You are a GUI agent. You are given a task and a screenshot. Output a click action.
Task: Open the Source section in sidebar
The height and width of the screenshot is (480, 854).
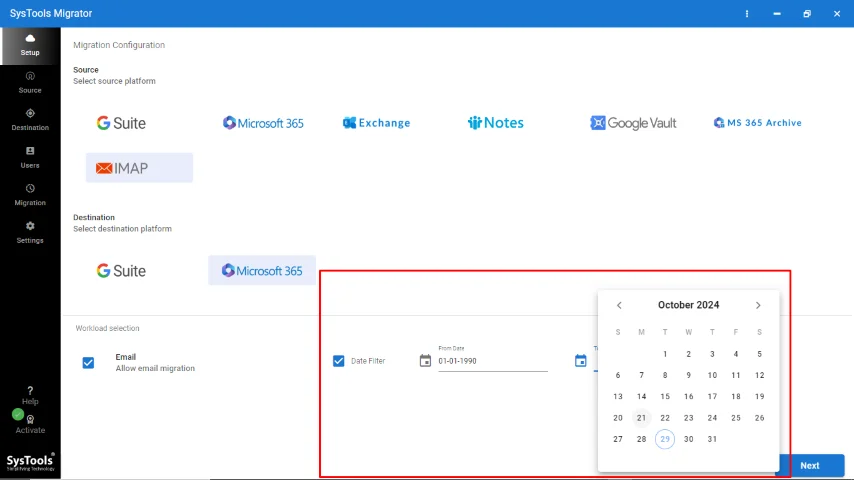click(x=30, y=83)
